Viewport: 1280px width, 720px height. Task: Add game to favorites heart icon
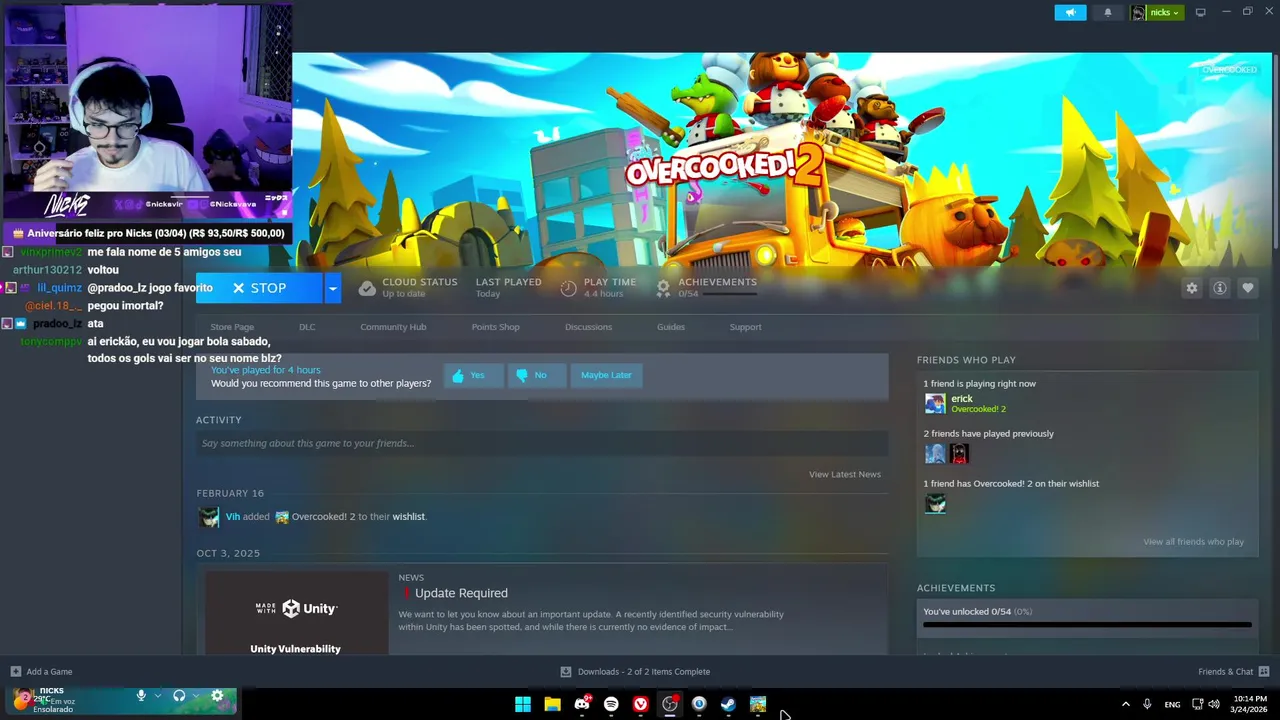(x=1248, y=288)
